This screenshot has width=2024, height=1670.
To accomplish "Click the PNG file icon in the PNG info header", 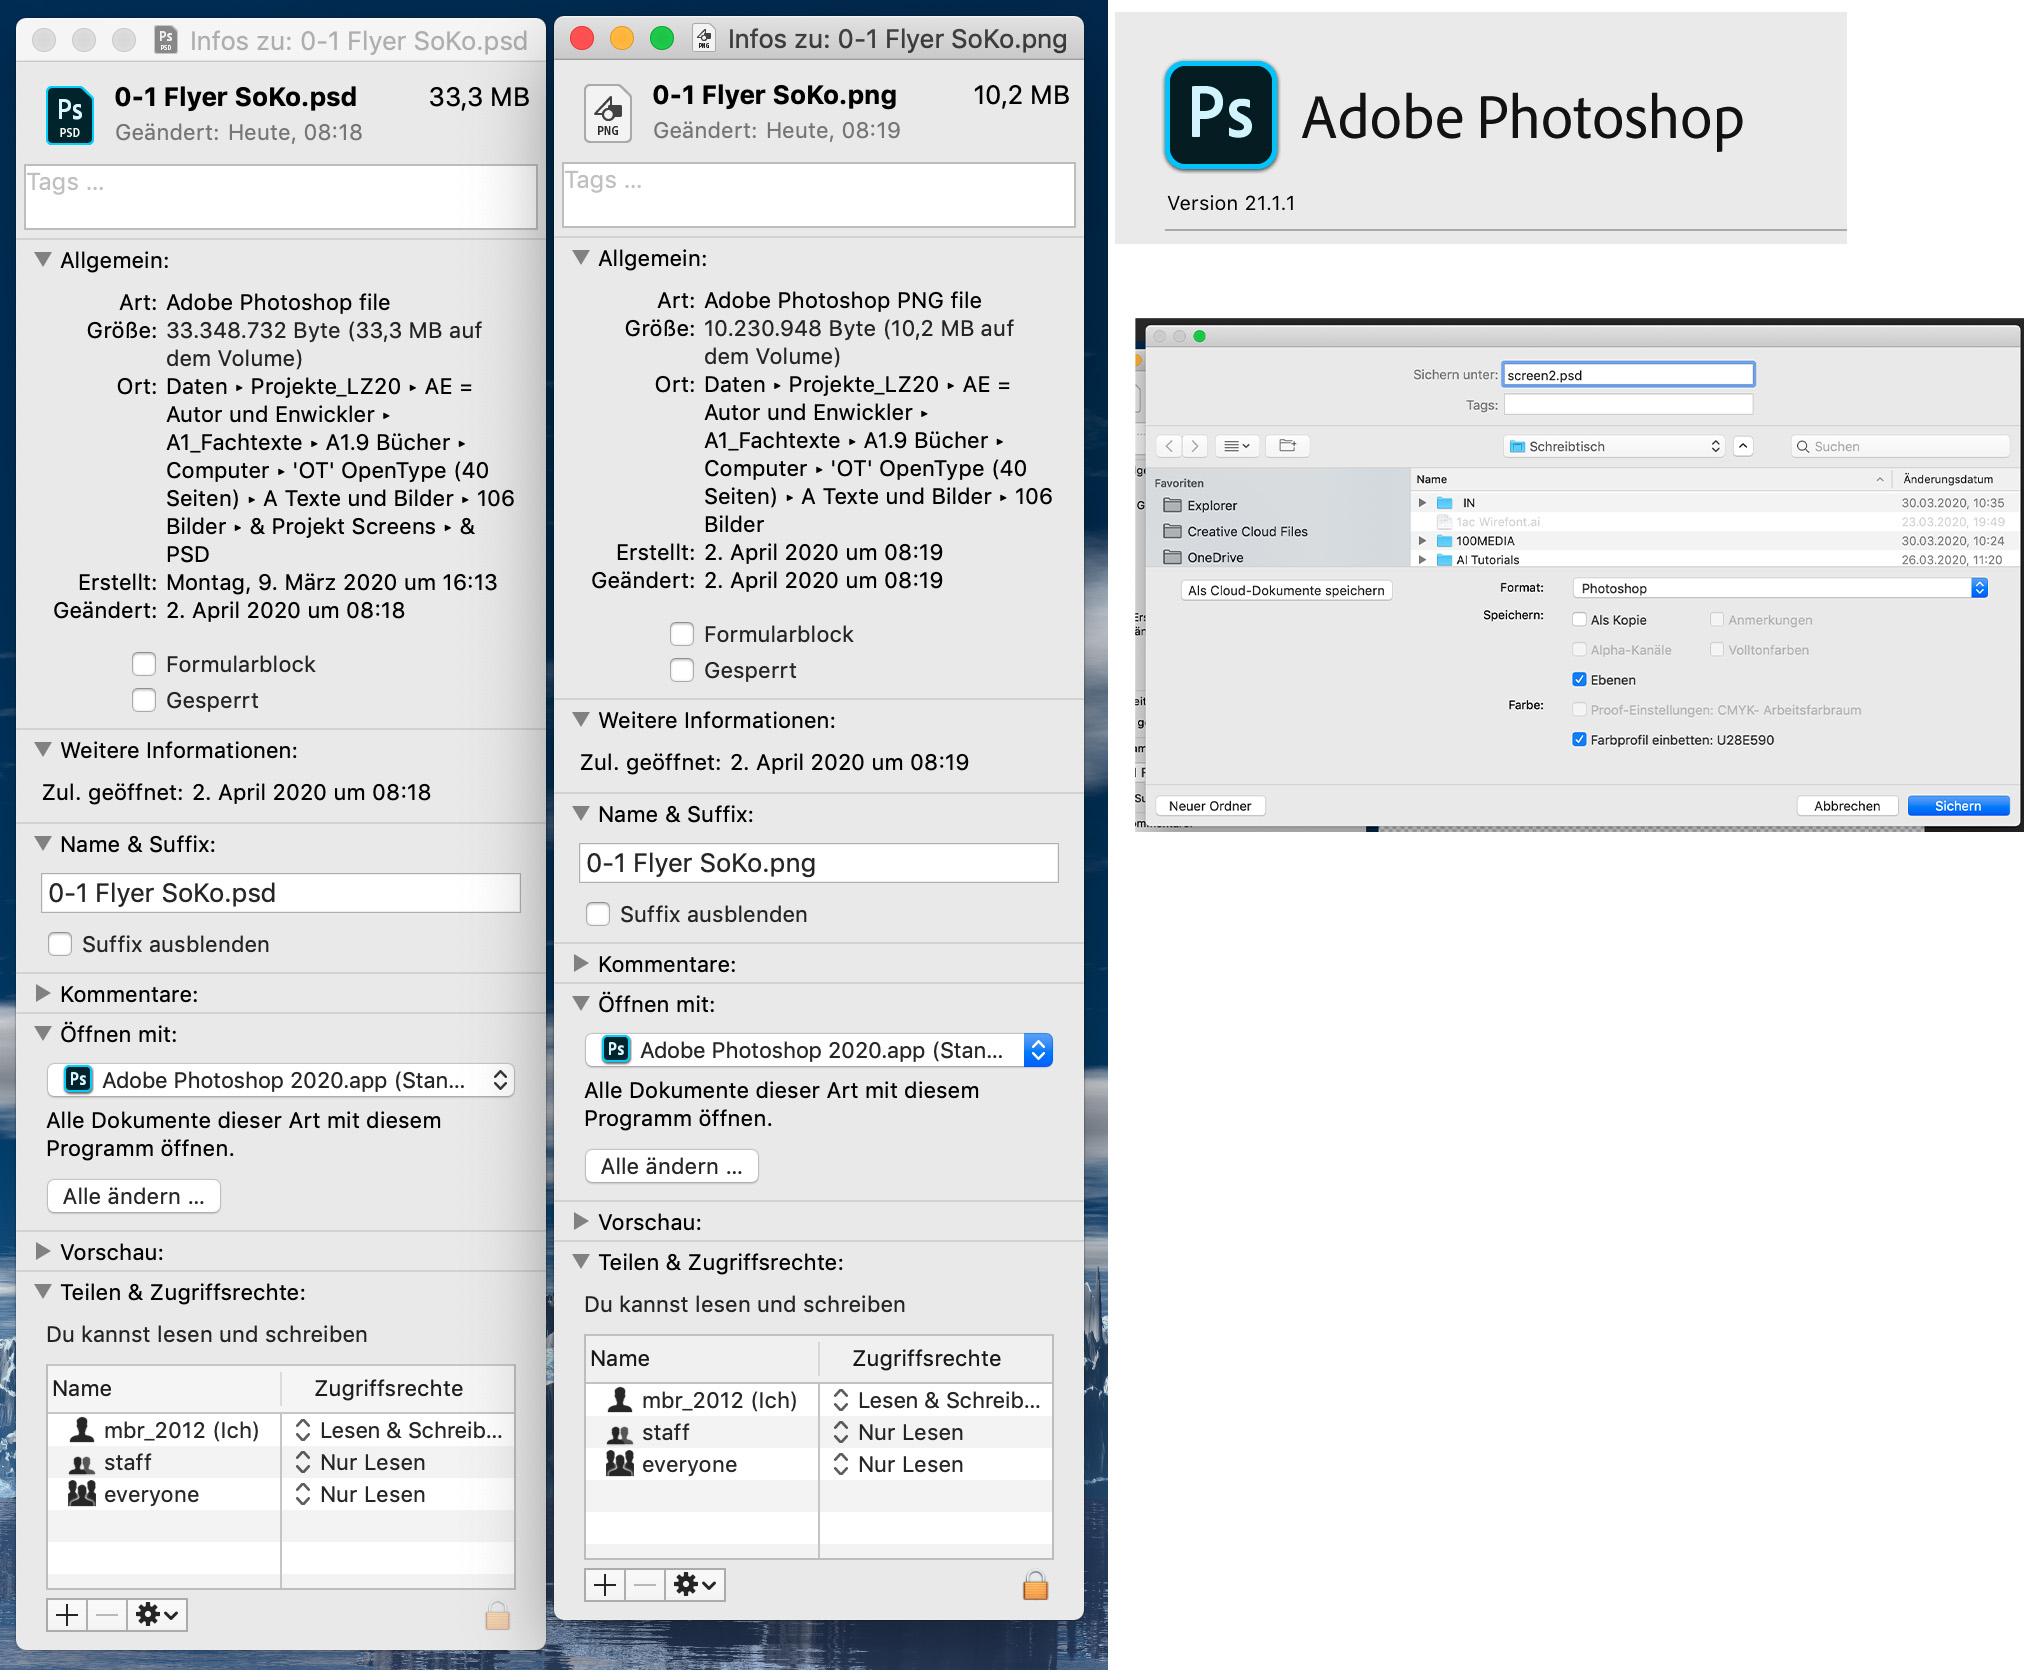I will [608, 113].
